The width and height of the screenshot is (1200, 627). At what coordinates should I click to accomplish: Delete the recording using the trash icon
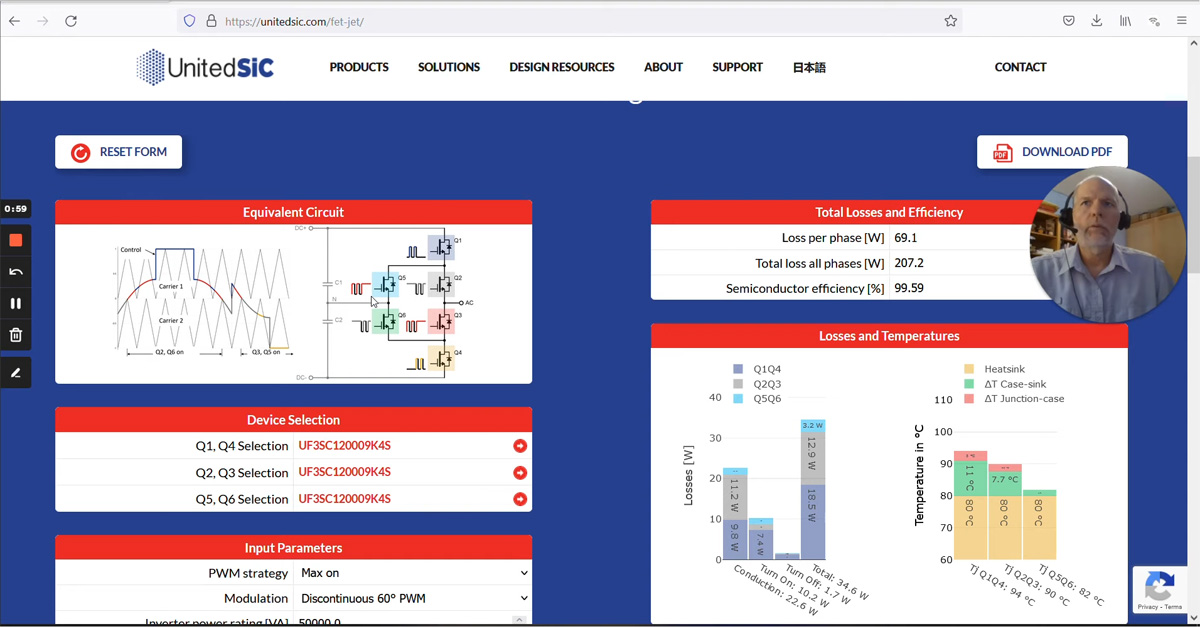pos(15,334)
